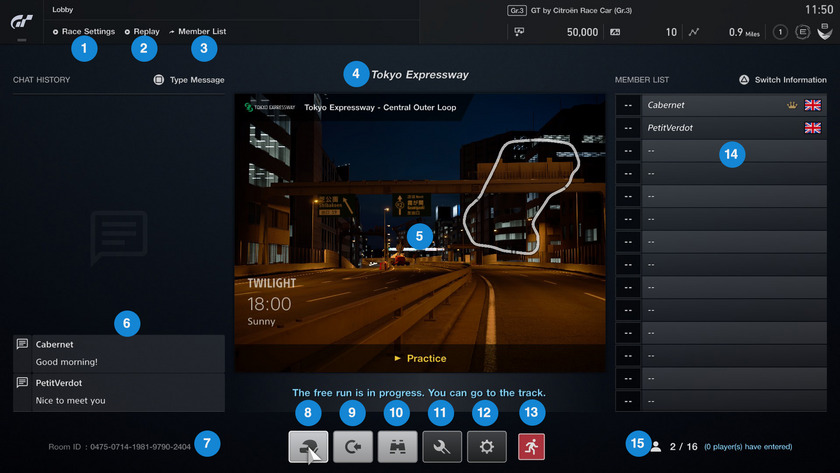Click the driver profile avatar icon

pyautogui.click(x=825, y=32)
